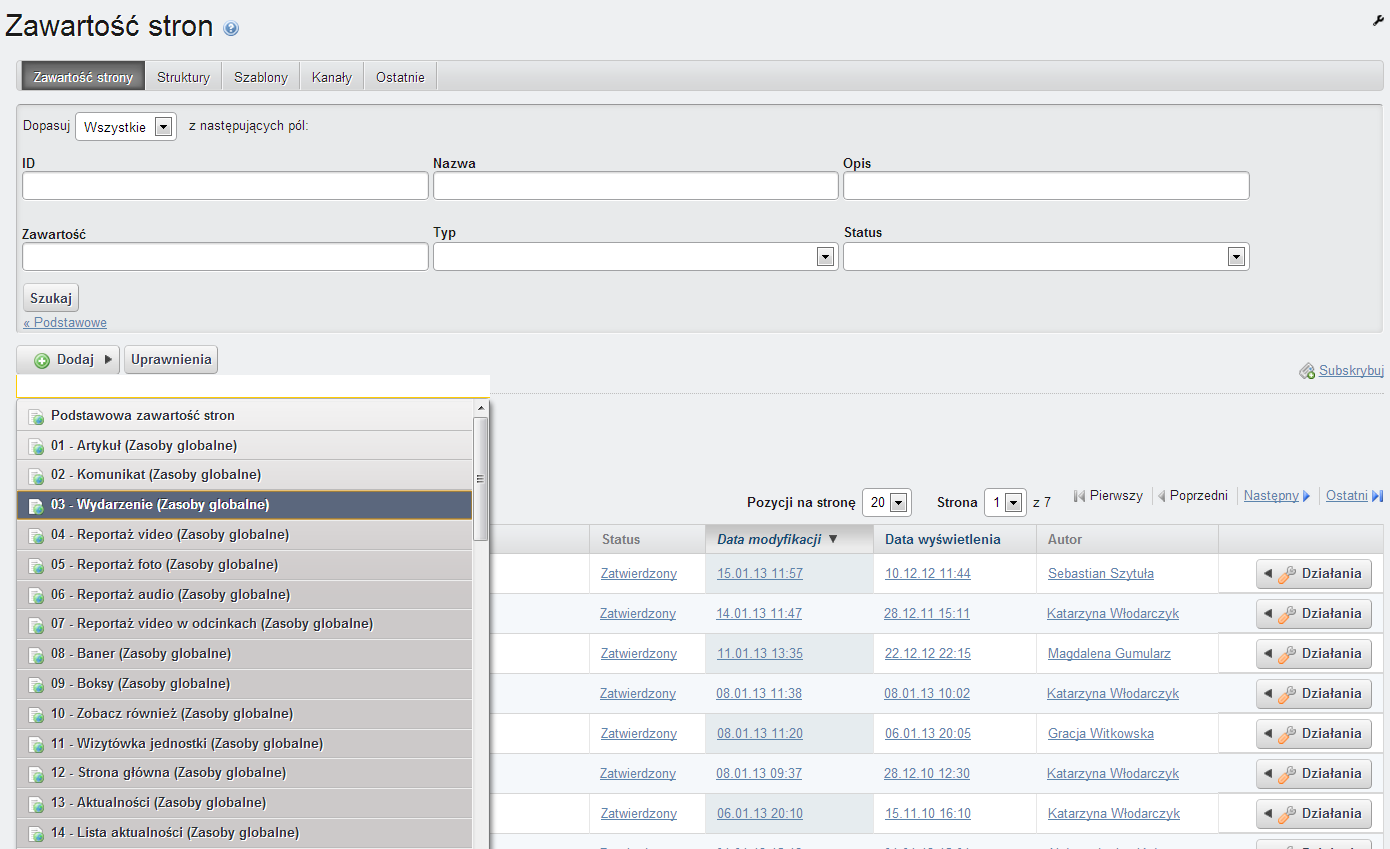The height and width of the screenshot is (849, 1390).
Task: Click the wrench icon in Sebastian Szytuła's row
Action: tap(1287, 574)
